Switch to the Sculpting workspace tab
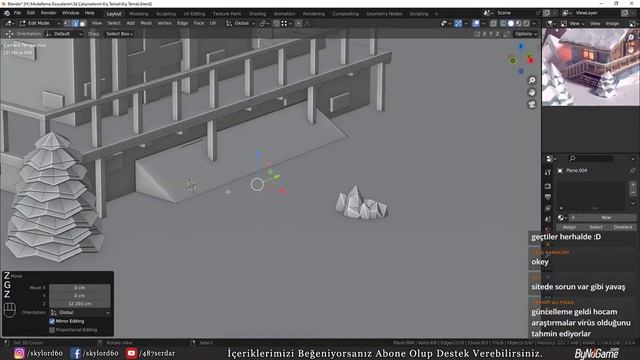Image resolution: width=640 pixels, height=360 pixels. (166, 13)
